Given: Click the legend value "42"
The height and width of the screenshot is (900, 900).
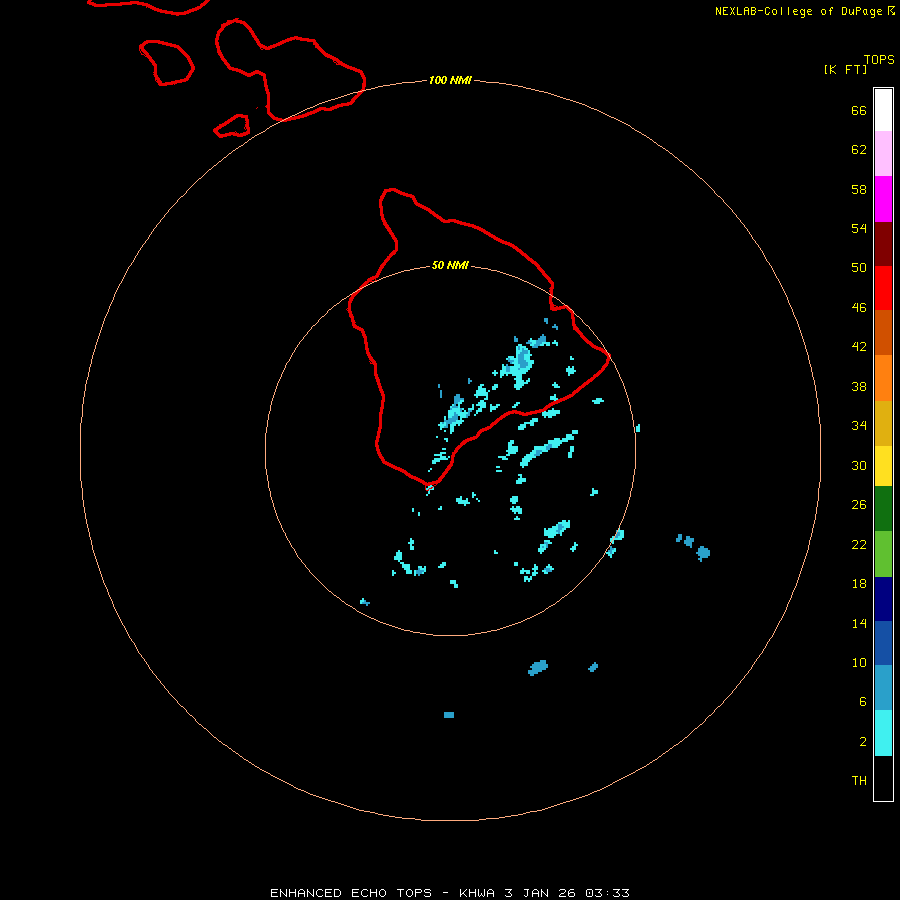Looking at the screenshot, I should [859, 347].
